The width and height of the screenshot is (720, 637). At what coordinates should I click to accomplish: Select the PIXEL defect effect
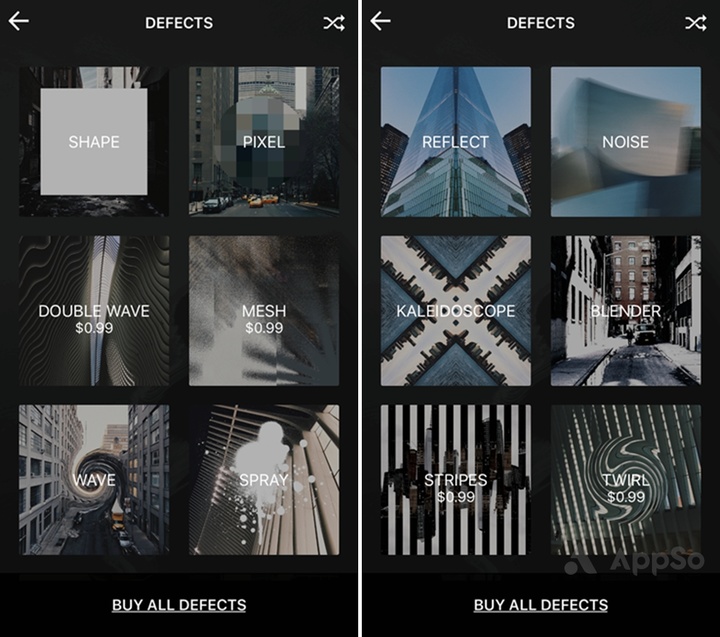pos(264,141)
